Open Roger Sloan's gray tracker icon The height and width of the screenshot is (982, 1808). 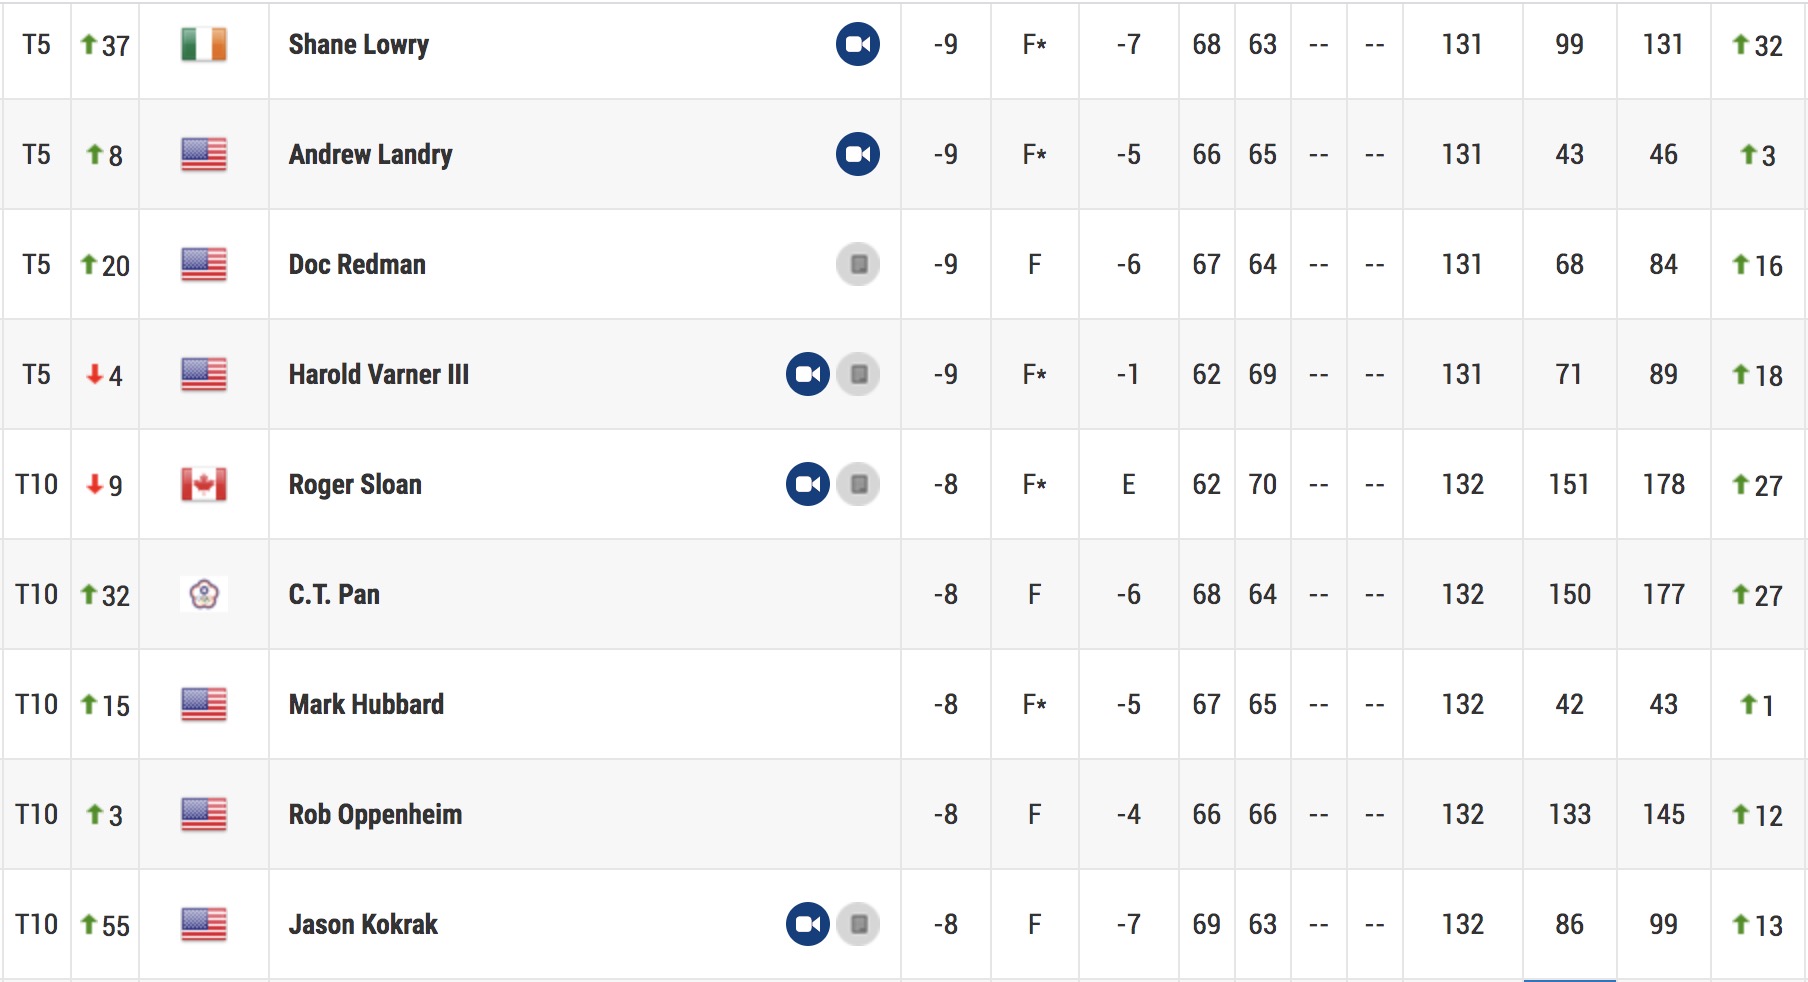coord(857,484)
